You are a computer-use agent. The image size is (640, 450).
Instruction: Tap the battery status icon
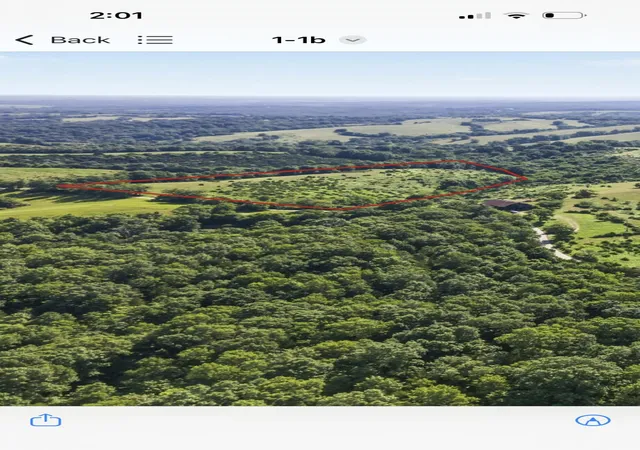coord(564,16)
